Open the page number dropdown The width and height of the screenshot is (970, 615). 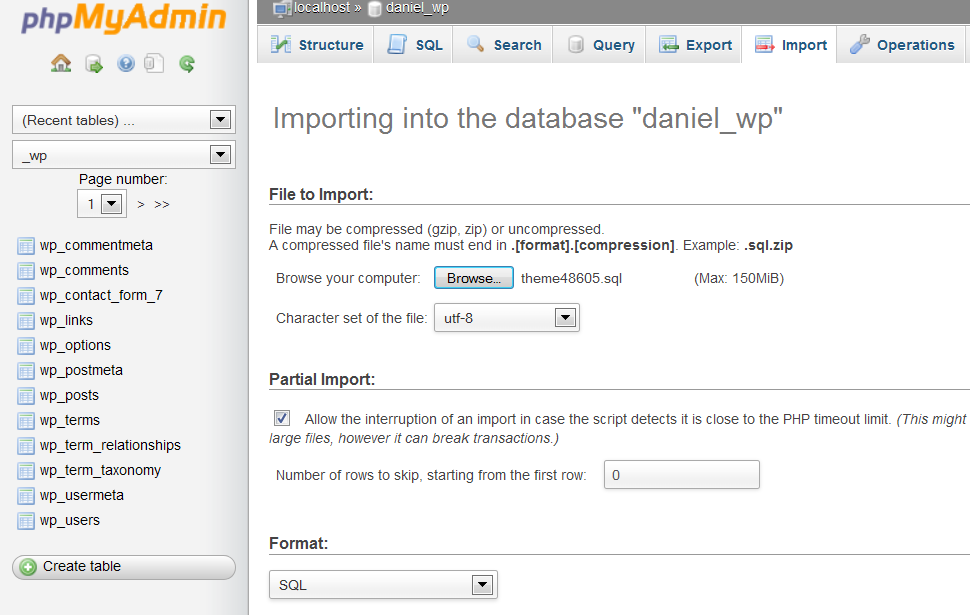[101, 204]
